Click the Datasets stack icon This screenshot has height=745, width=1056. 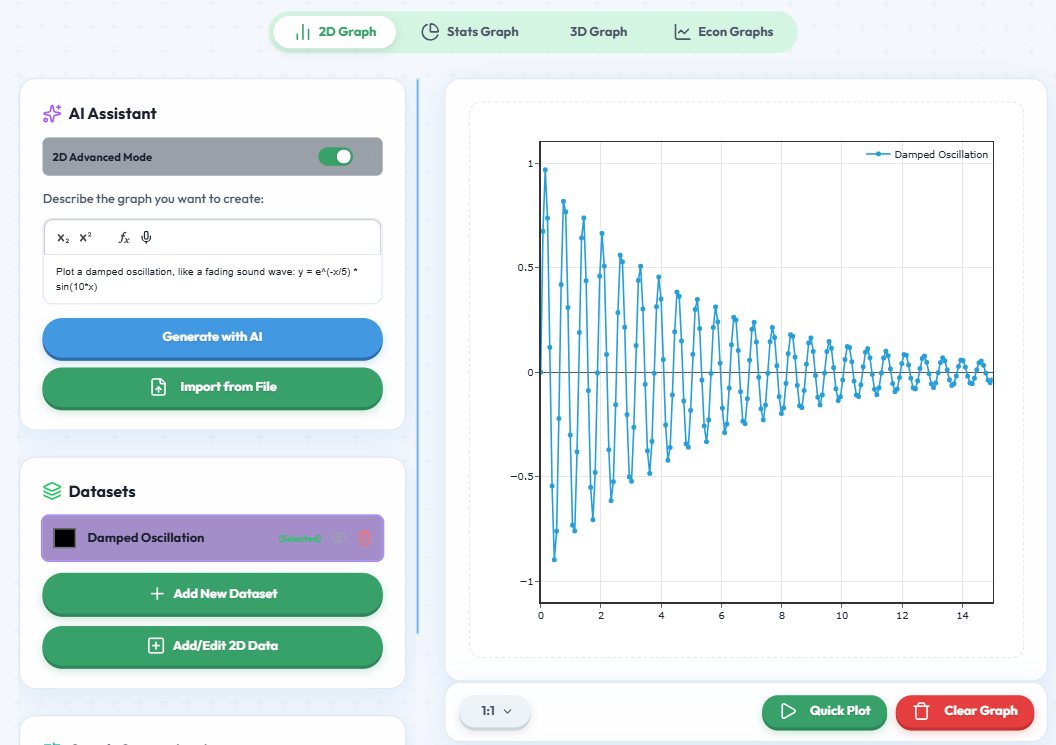click(x=51, y=490)
